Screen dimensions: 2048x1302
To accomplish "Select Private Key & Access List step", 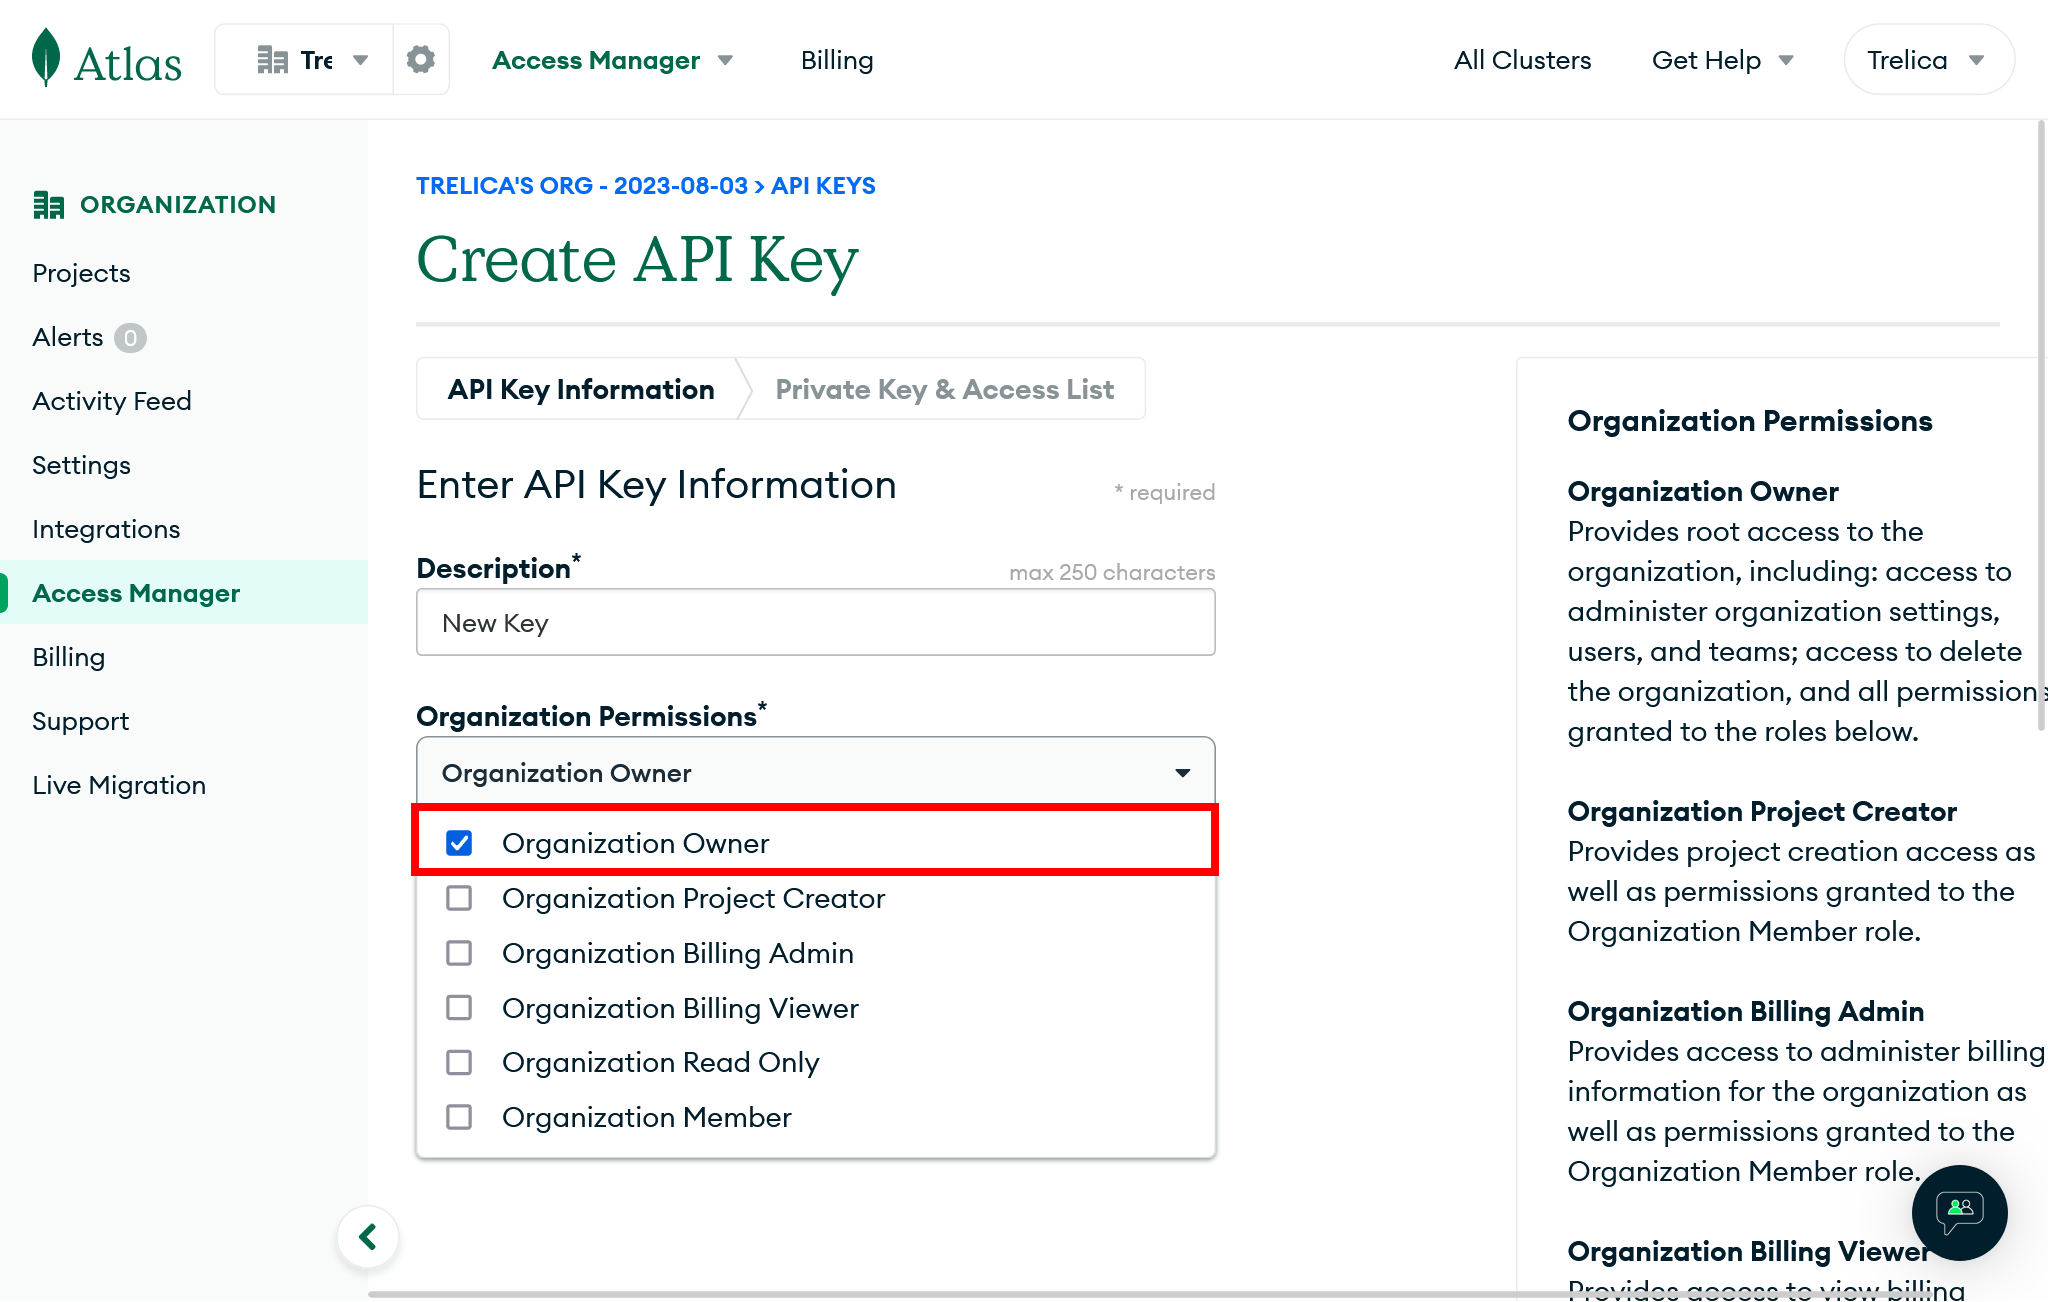I will tap(944, 389).
